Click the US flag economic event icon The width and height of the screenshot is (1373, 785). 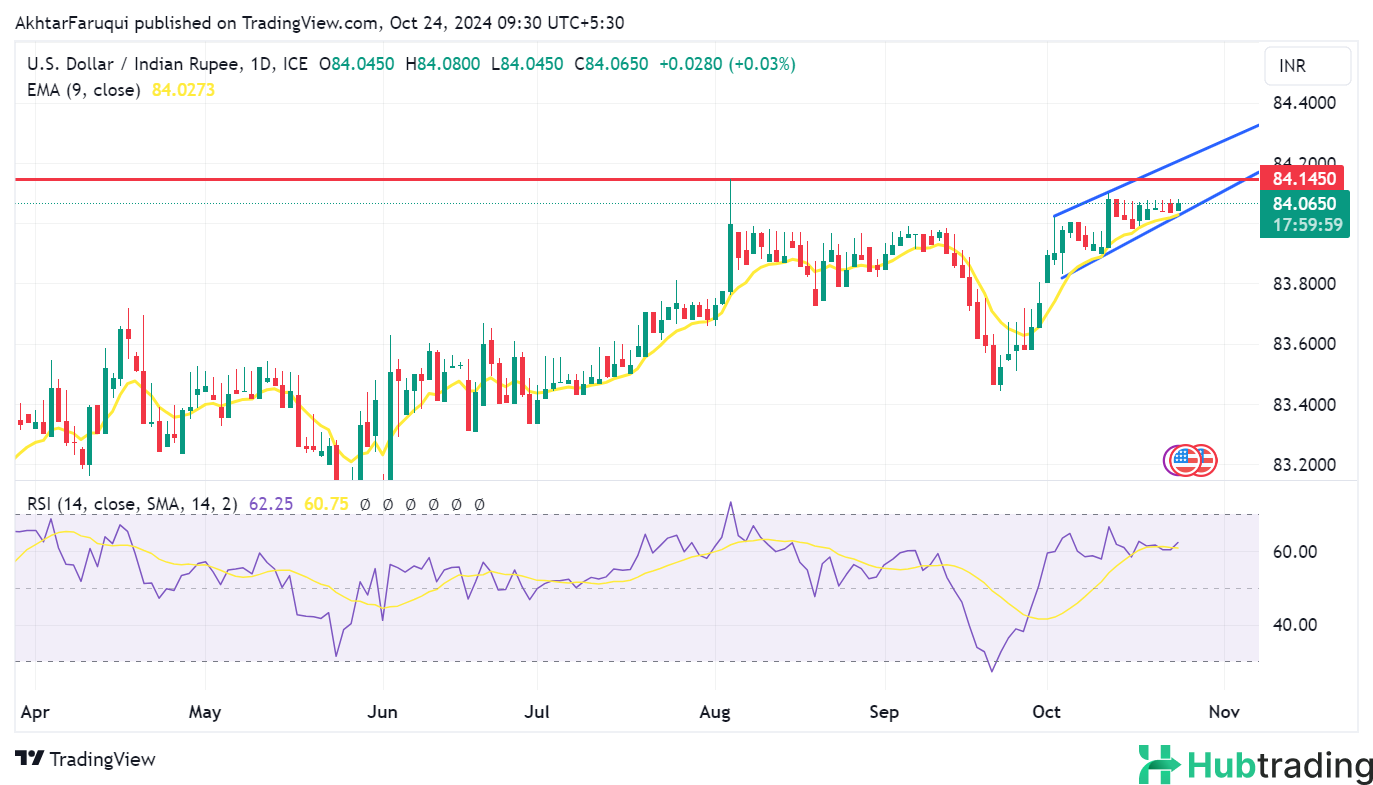point(1186,460)
